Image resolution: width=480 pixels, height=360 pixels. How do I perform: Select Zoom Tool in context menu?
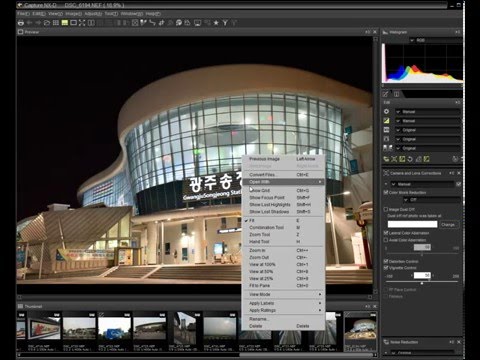283,234
